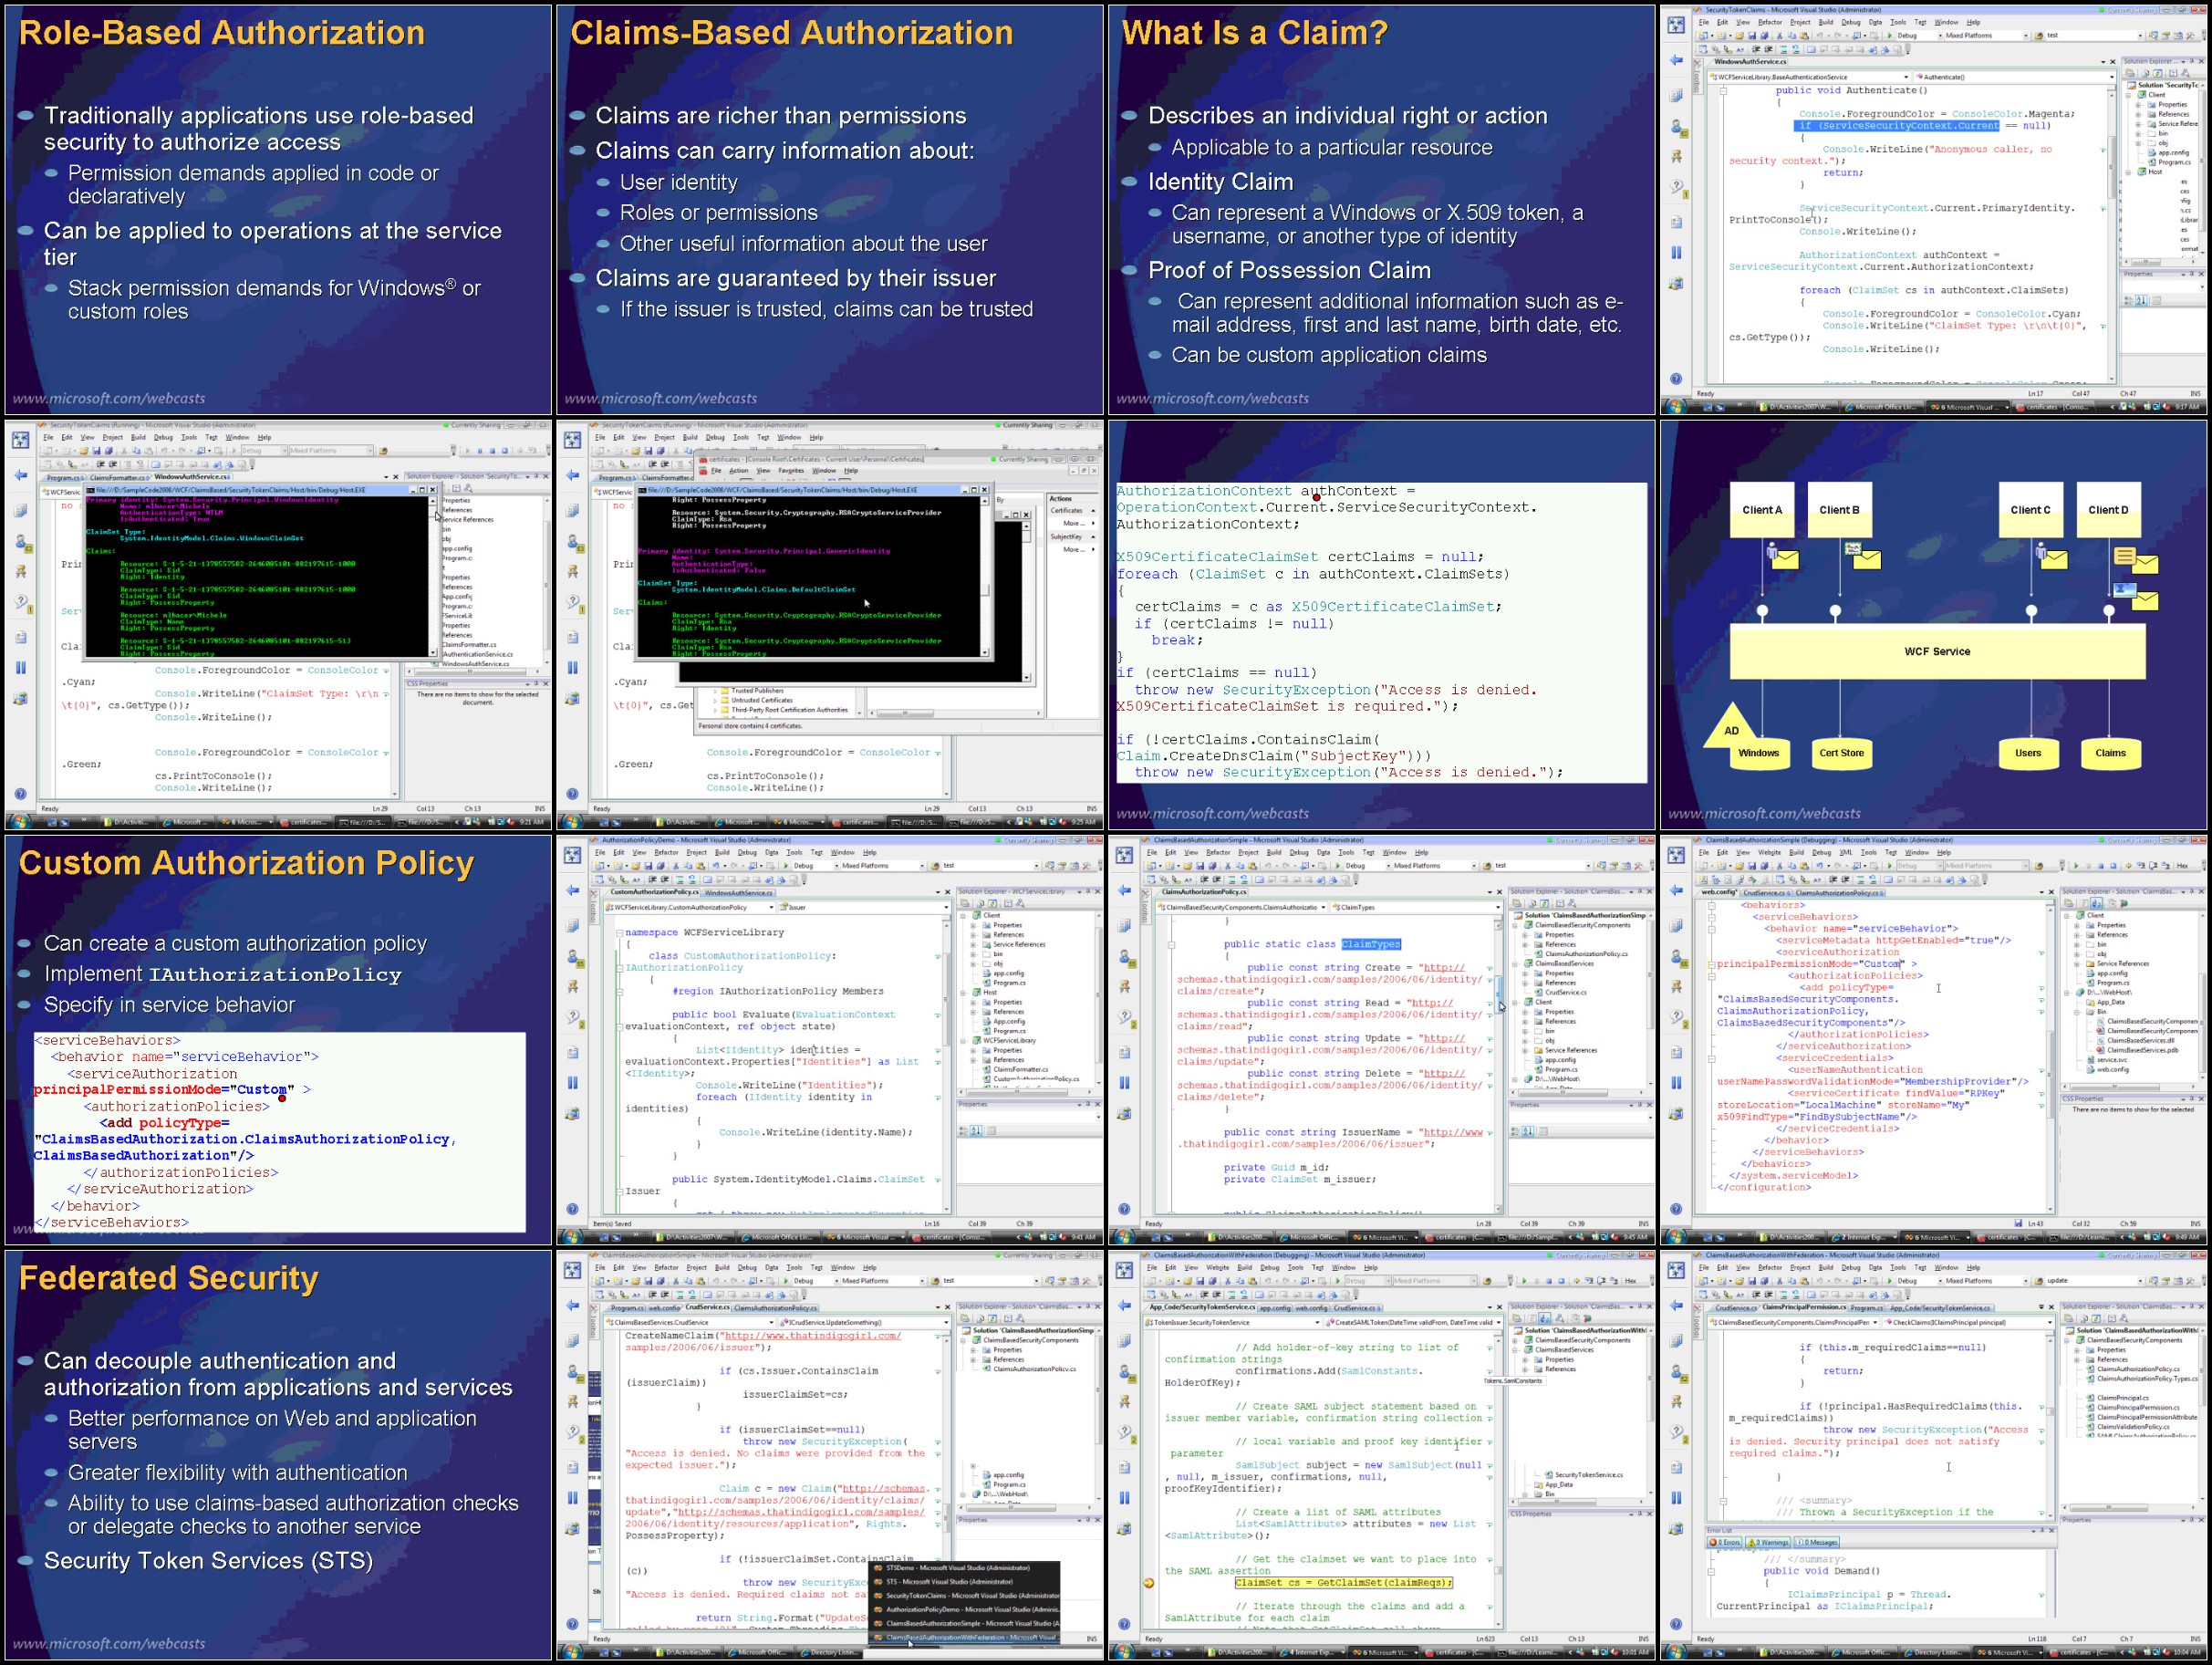Click full-screen sharing icon atop AuthorizationPolicyDemo sidebar
The width and height of the screenshot is (2212, 1665).
(x=573, y=855)
